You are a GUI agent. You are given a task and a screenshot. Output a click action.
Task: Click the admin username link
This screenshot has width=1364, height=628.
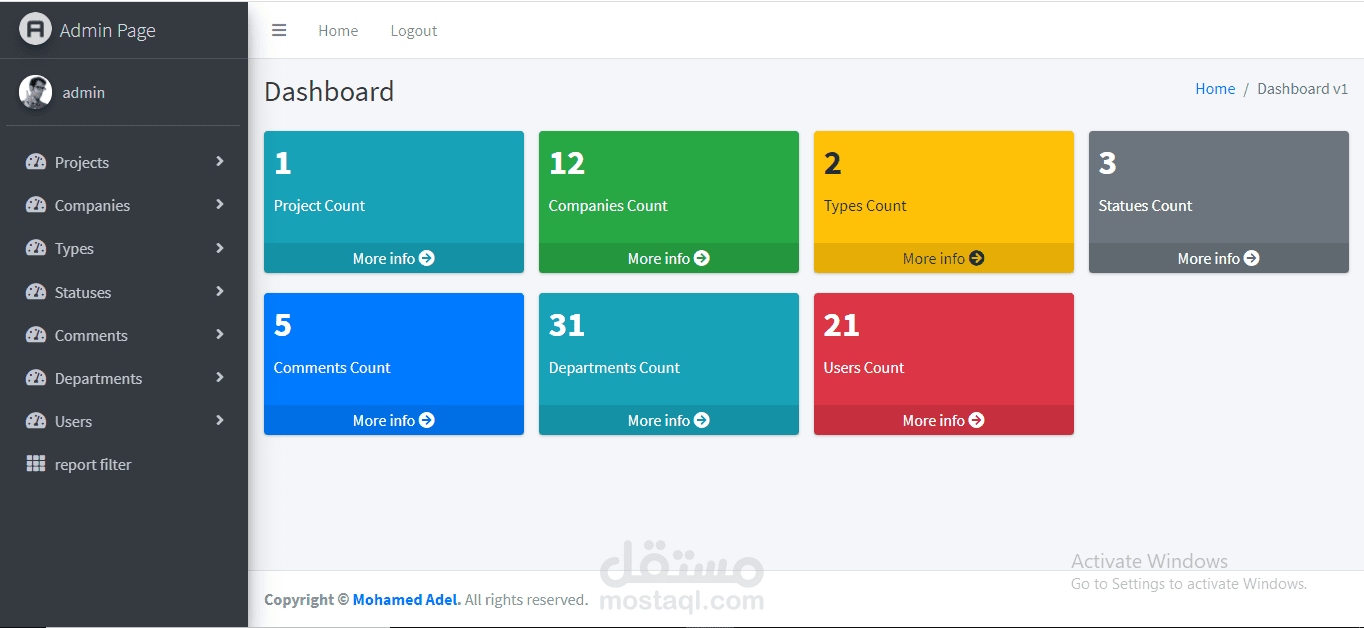coord(83,92)
